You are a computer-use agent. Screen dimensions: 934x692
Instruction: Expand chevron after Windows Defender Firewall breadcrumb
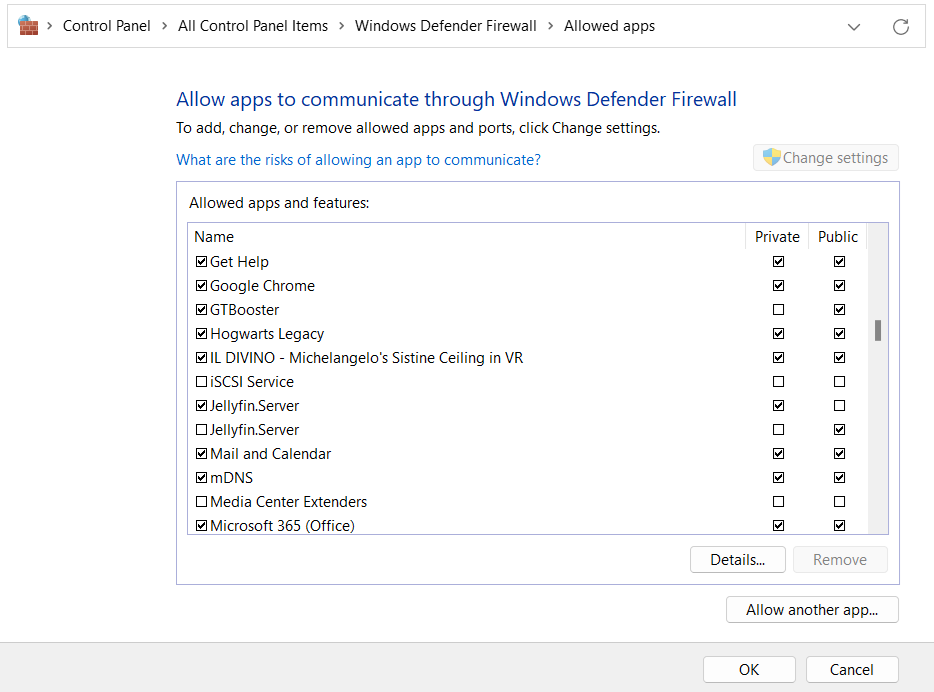click(x=551, y=26)
